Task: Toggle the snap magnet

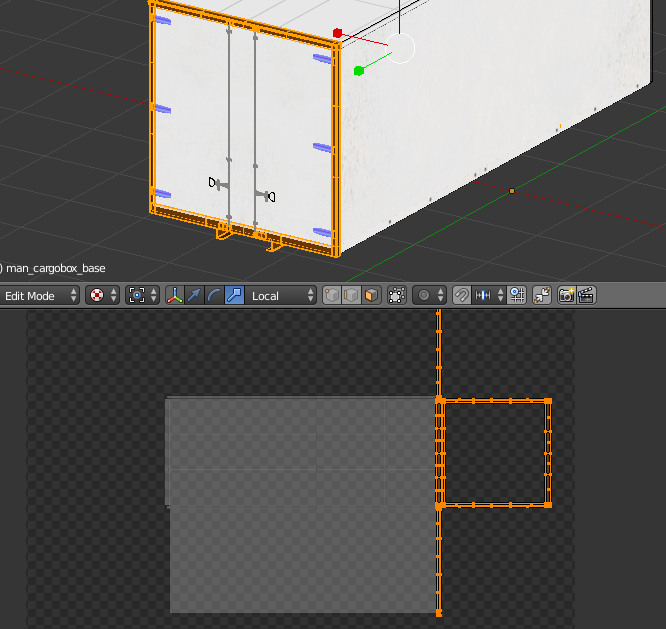Action: click(x=461, y=295)
